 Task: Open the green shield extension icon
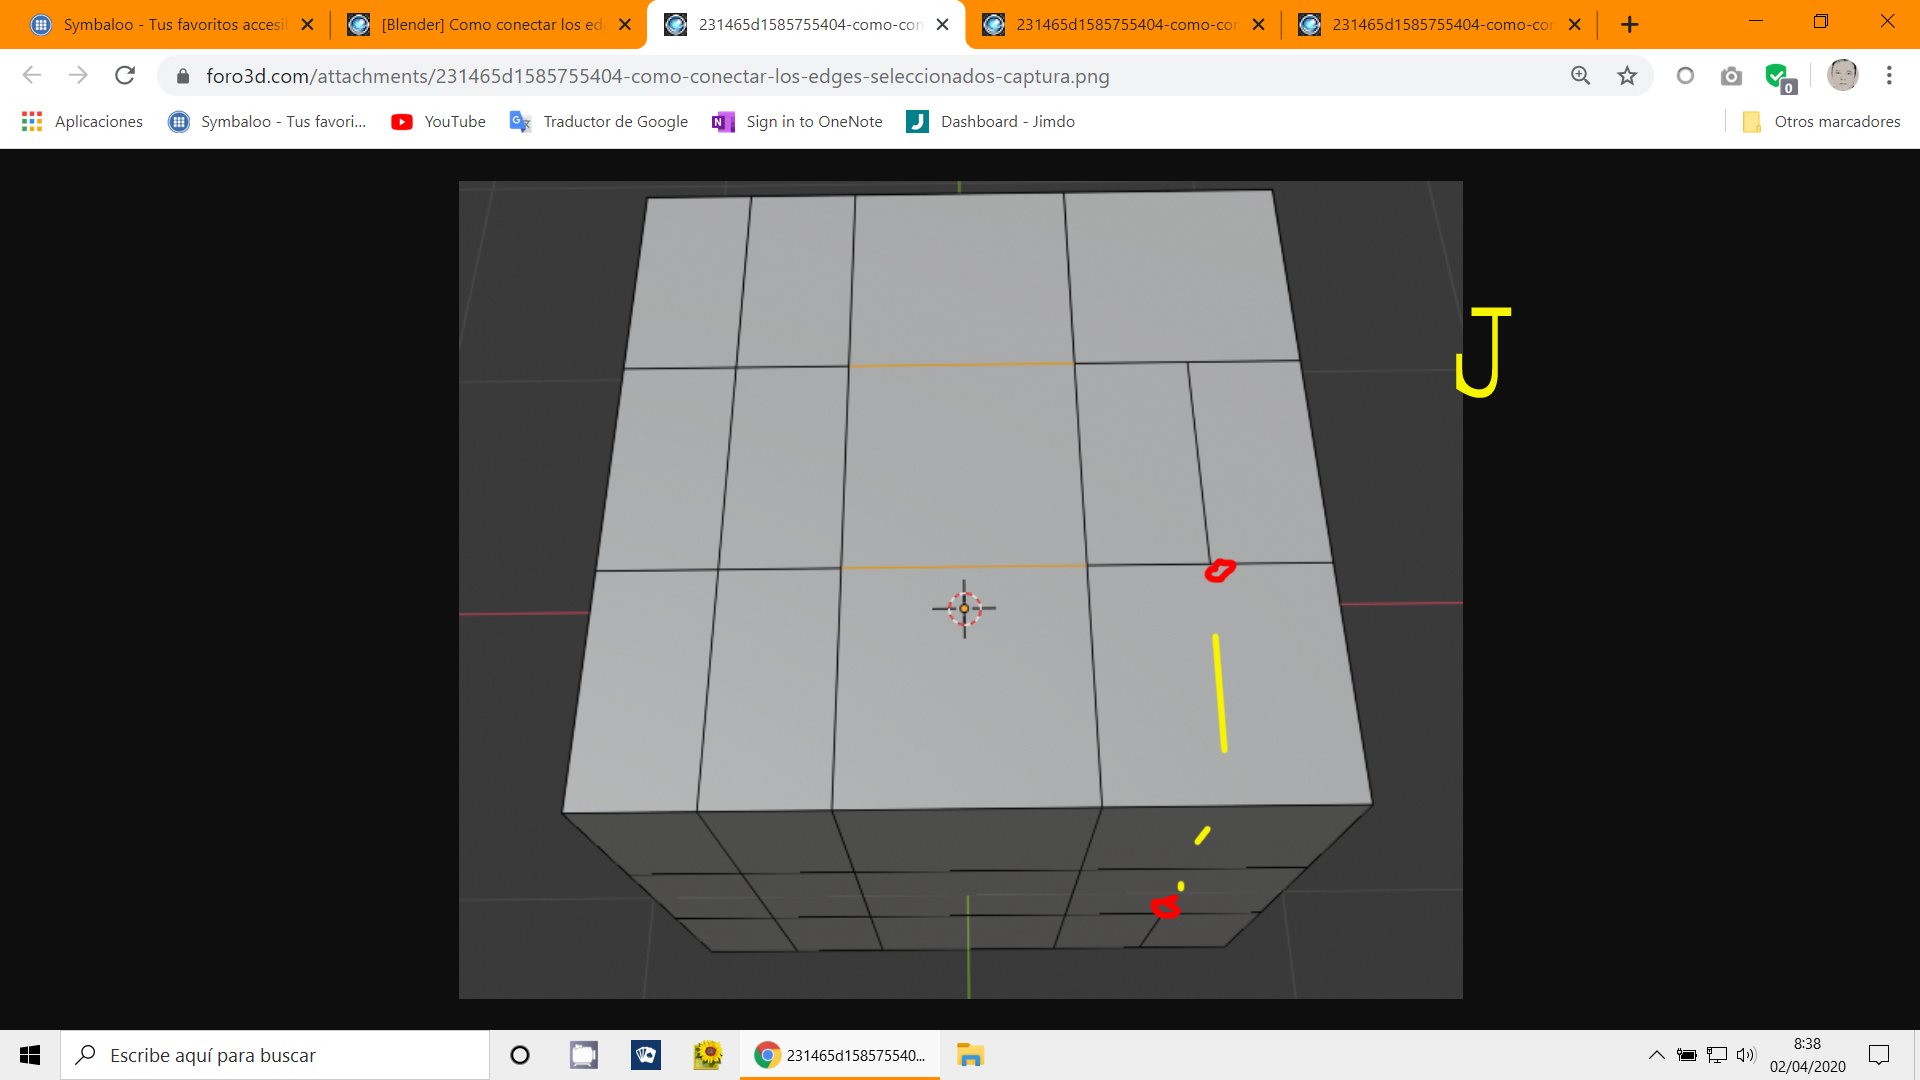(x=1778, y=76)
